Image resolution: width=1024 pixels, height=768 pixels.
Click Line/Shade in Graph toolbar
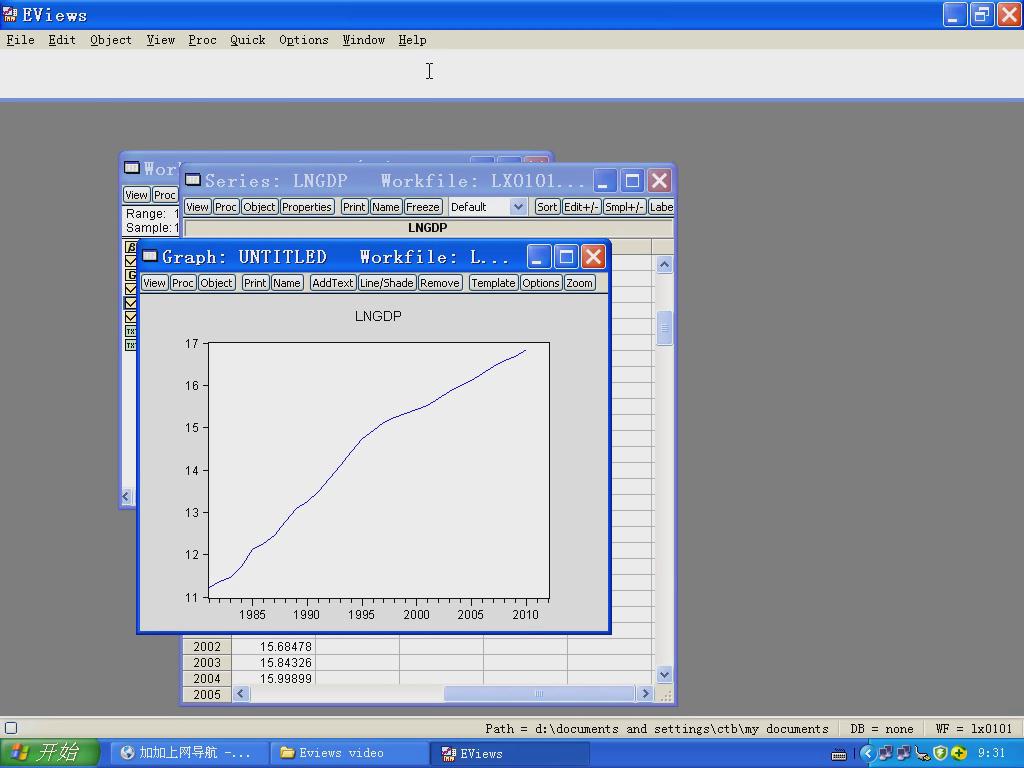(x=387, y=283)
